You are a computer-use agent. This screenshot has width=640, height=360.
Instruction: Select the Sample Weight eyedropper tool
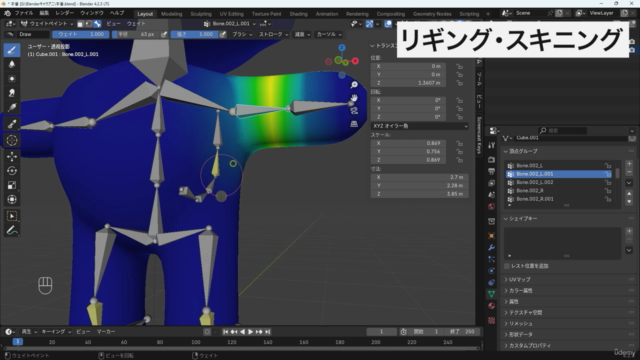tap(12, 124)
